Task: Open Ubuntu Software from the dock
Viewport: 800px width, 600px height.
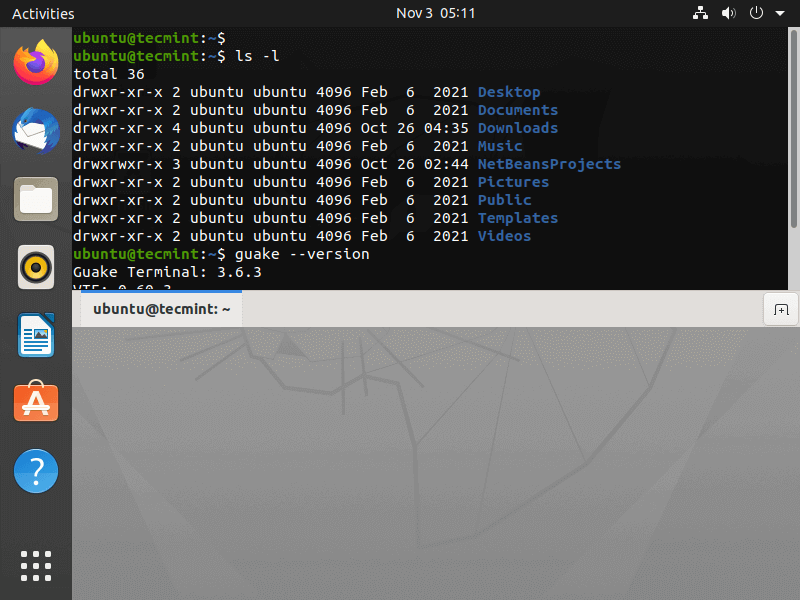Action: tap(35, 402)
